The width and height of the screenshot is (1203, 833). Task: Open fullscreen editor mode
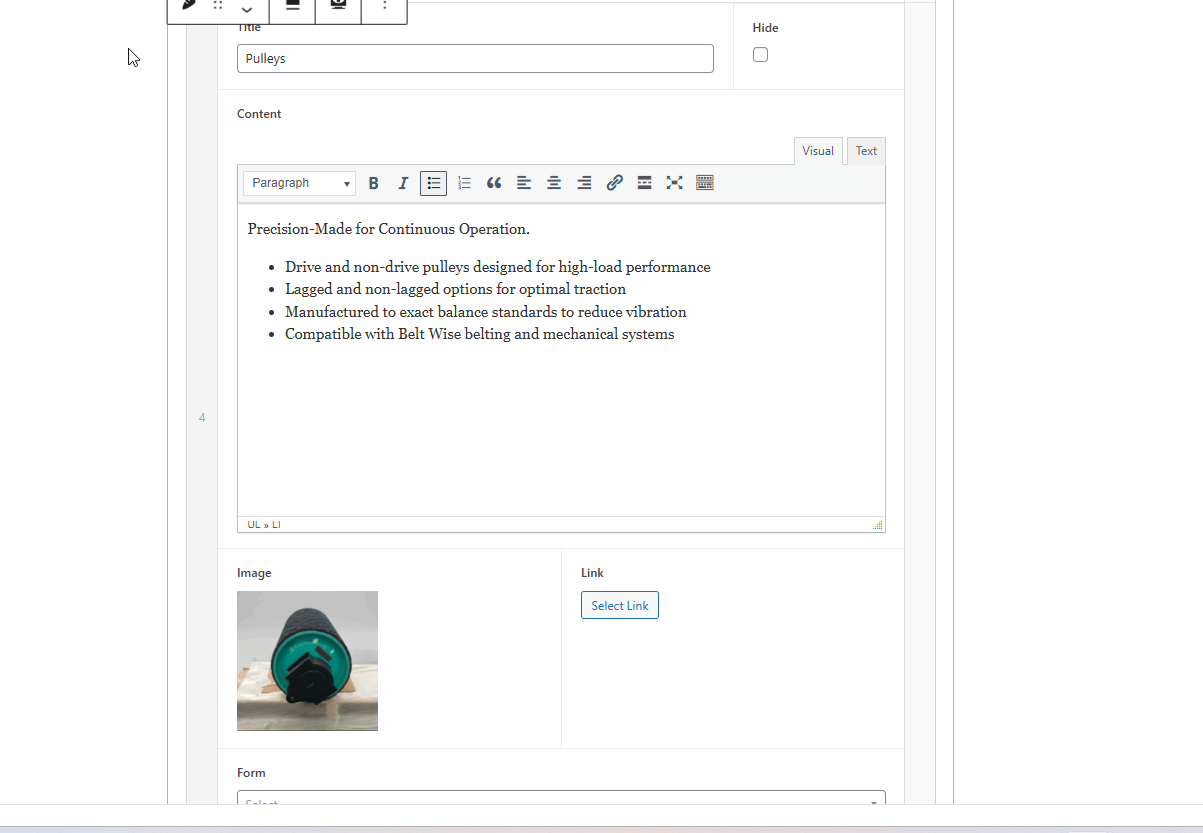[674, 183]
